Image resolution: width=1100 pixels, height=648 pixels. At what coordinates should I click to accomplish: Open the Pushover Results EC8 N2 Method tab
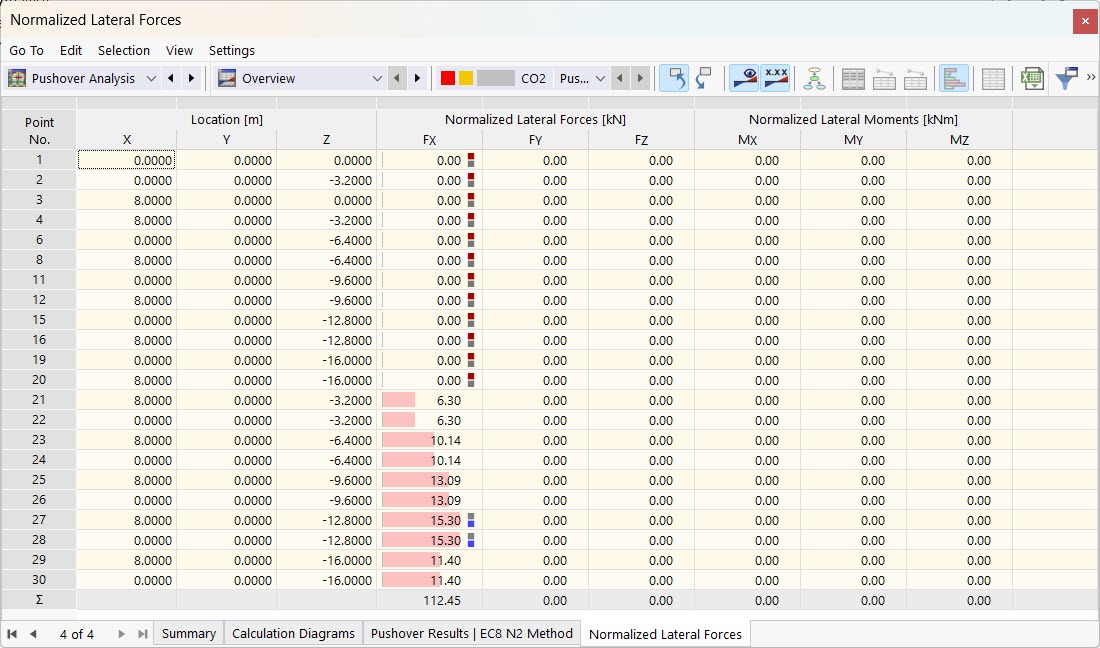472,633
